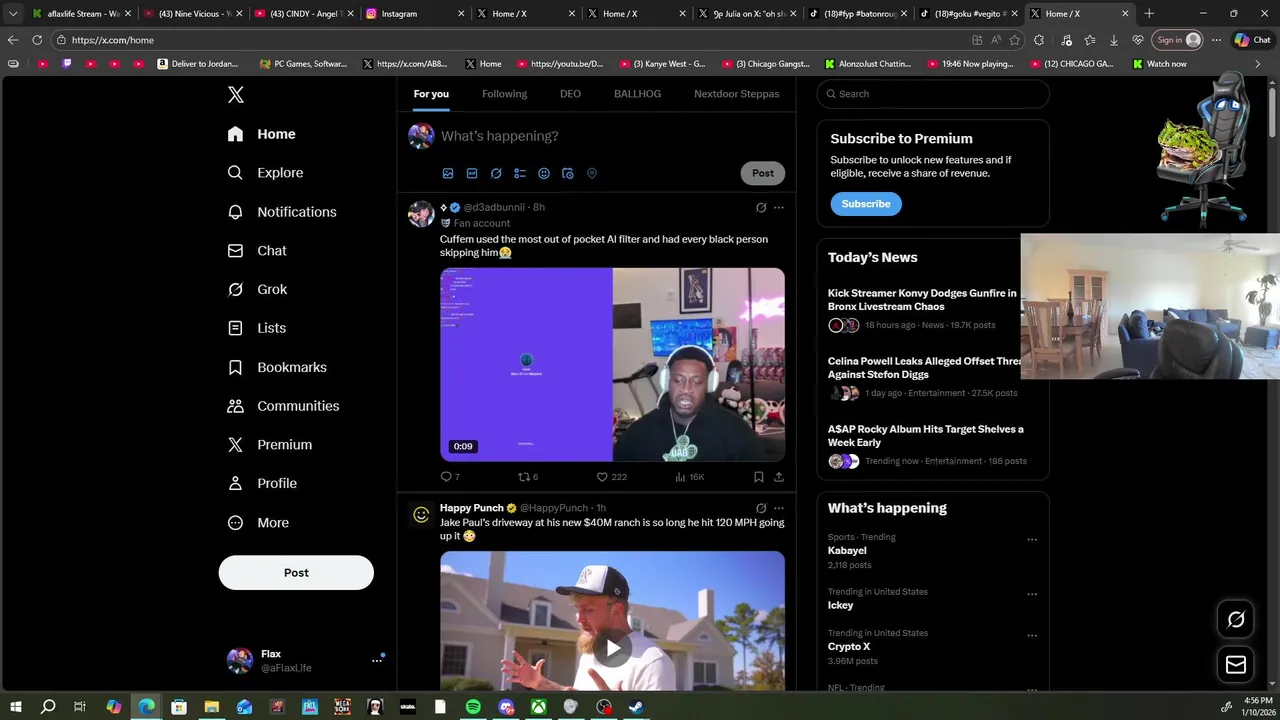This screenshot has width=1280, height=720.
Task: Open Lists in the sidebar
Action: coord(257,328)
